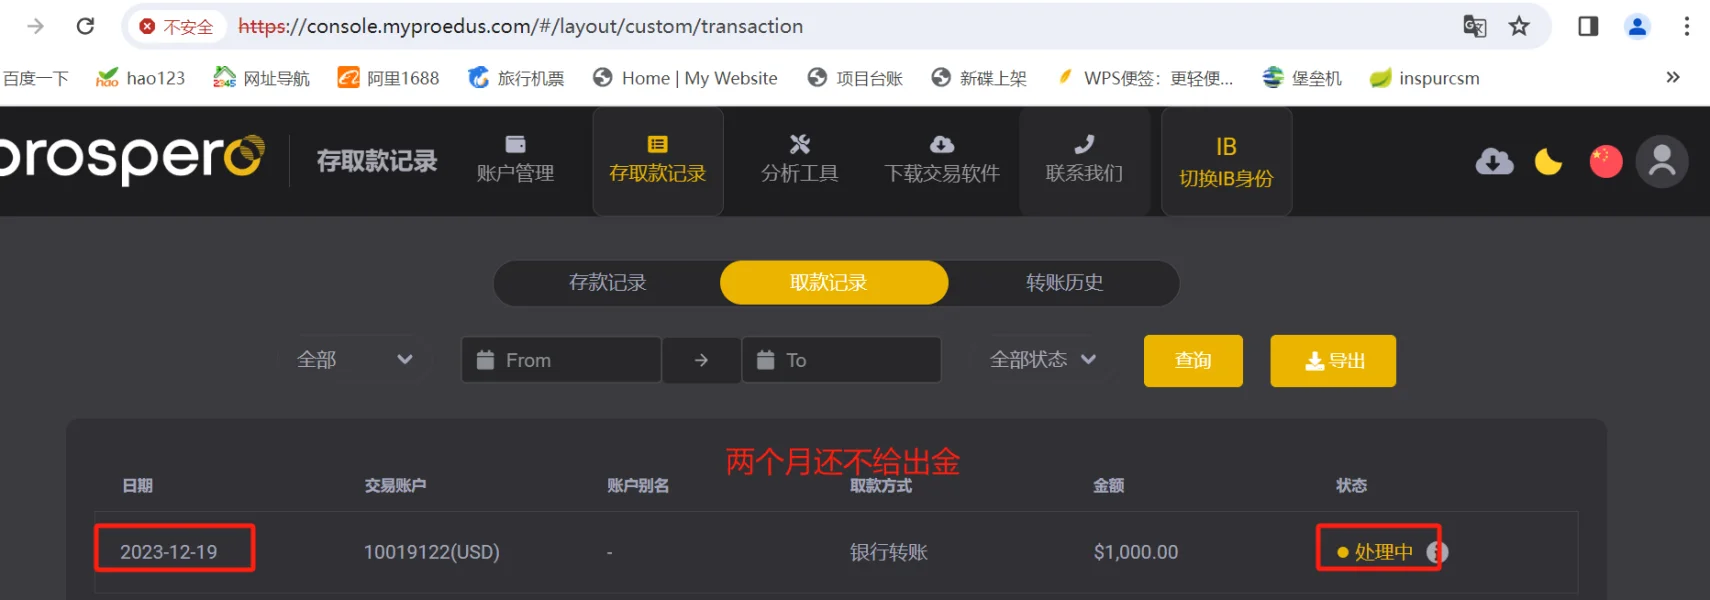Expand the 全部状态 status dropdown

click(x=1043, y=360)
